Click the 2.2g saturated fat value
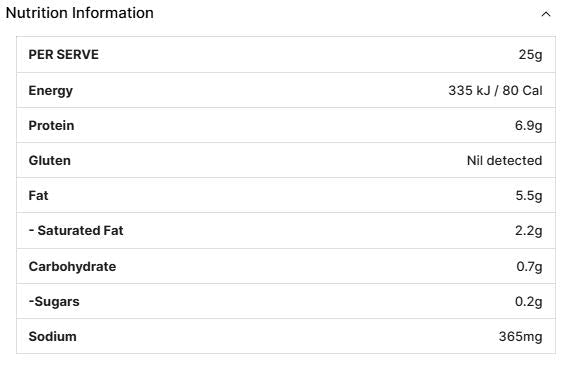The height and width of the screenshot is (366, 572). 529,231
